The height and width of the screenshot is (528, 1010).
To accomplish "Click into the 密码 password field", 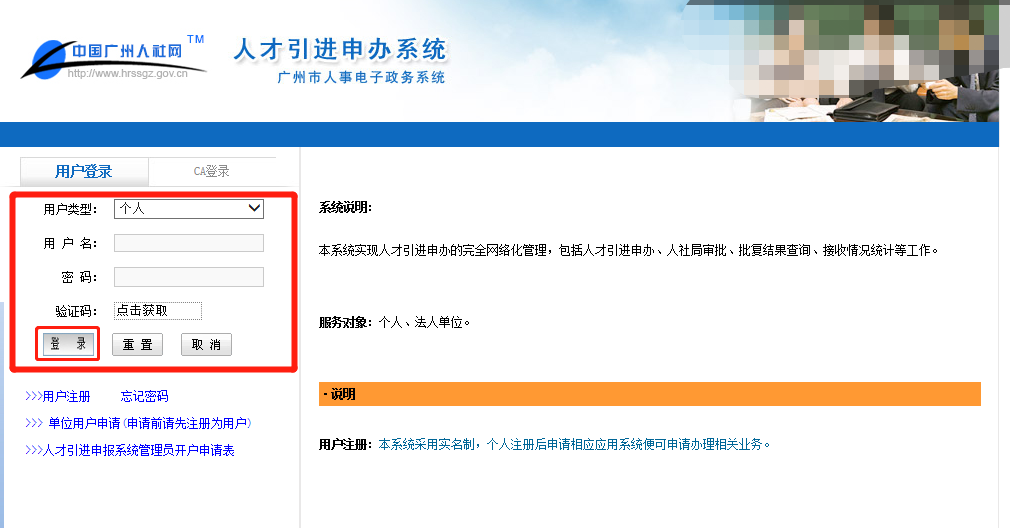I will [x=188, y=277].
